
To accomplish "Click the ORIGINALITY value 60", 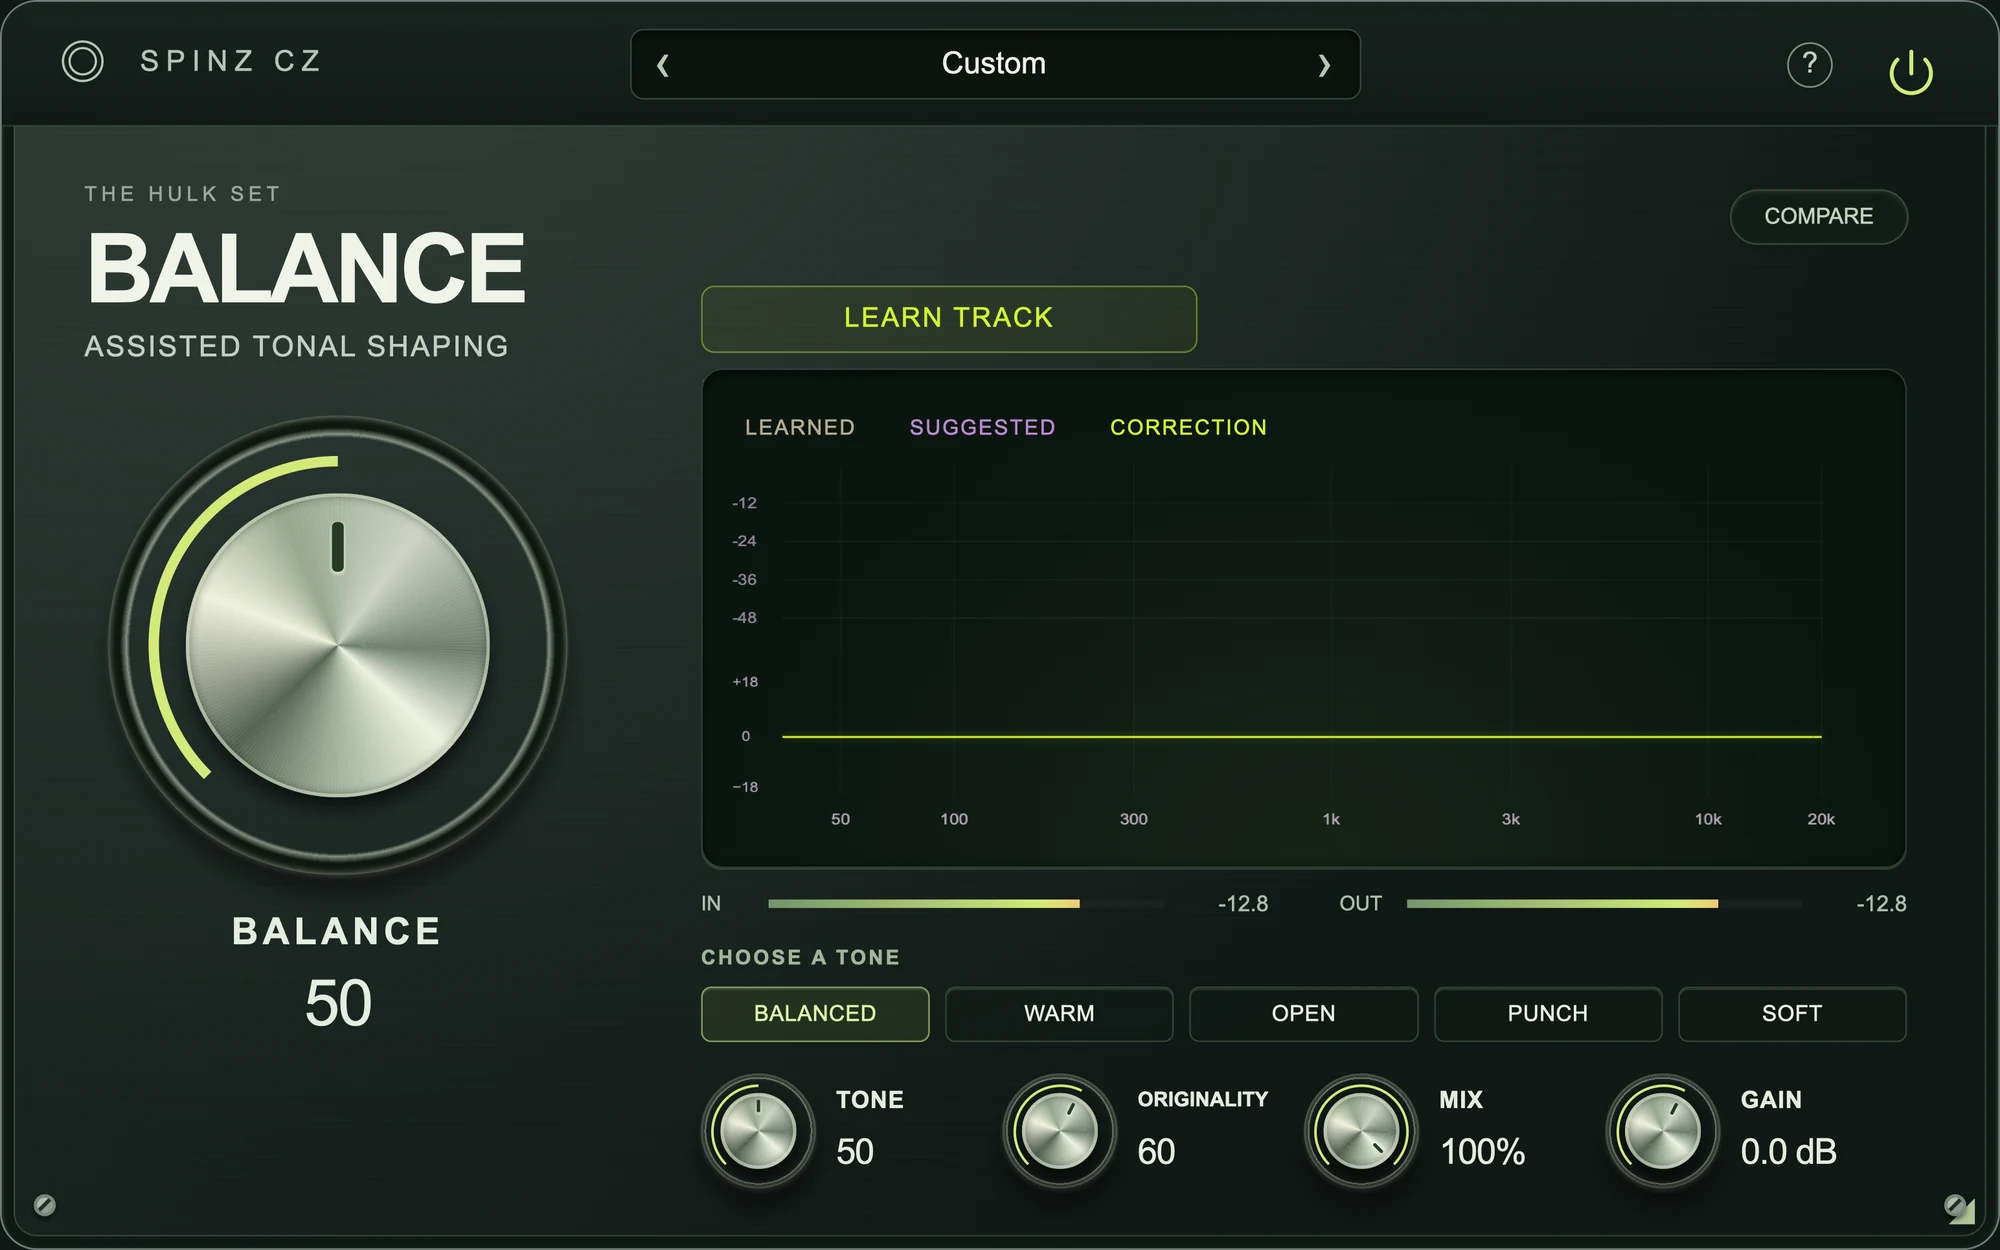I will click(x=1156, y=1152).
